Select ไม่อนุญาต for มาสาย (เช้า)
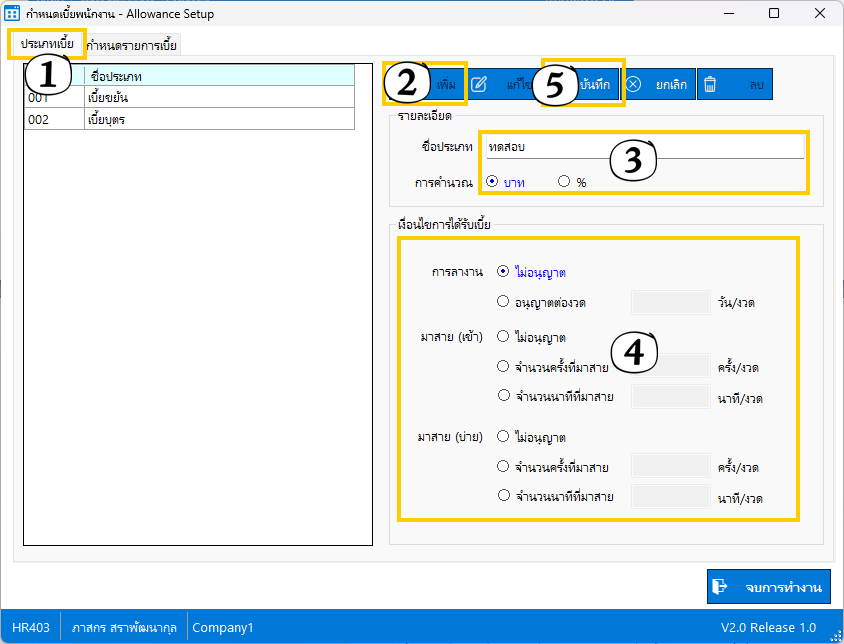The image size is (844, 644). coord(503,337)
